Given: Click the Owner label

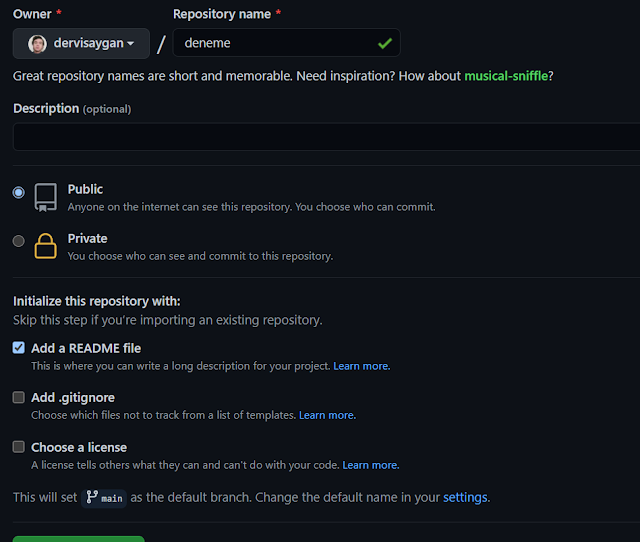Looking at the screenshot, I should coord(32,14).
